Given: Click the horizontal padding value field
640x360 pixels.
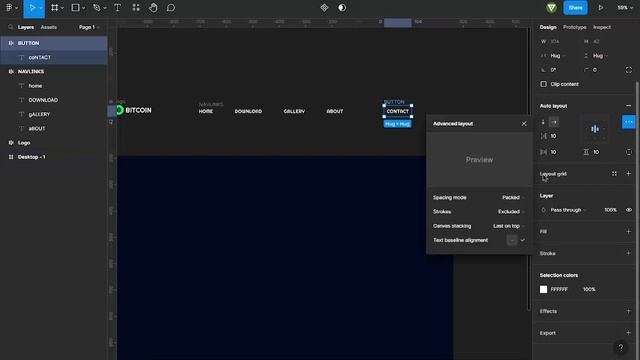Looking at the screenshot, I should click(553, 152).
